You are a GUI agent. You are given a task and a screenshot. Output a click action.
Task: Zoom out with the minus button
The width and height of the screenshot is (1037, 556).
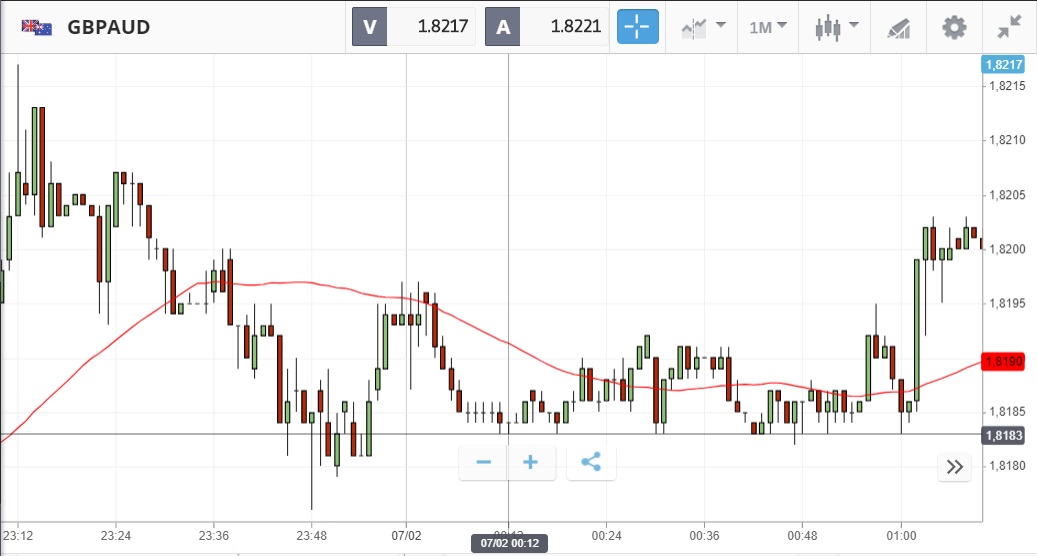(483, 462)
